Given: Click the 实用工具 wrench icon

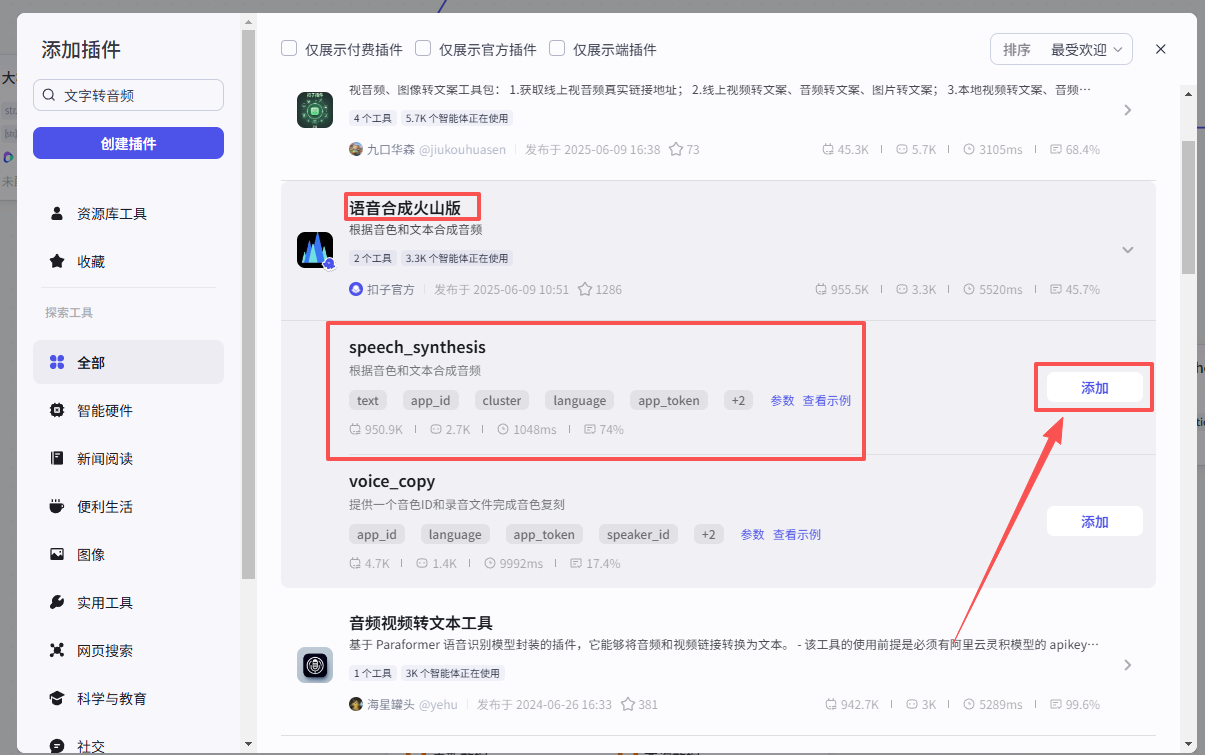Looking at the screenshot, I should pos(57,603).
